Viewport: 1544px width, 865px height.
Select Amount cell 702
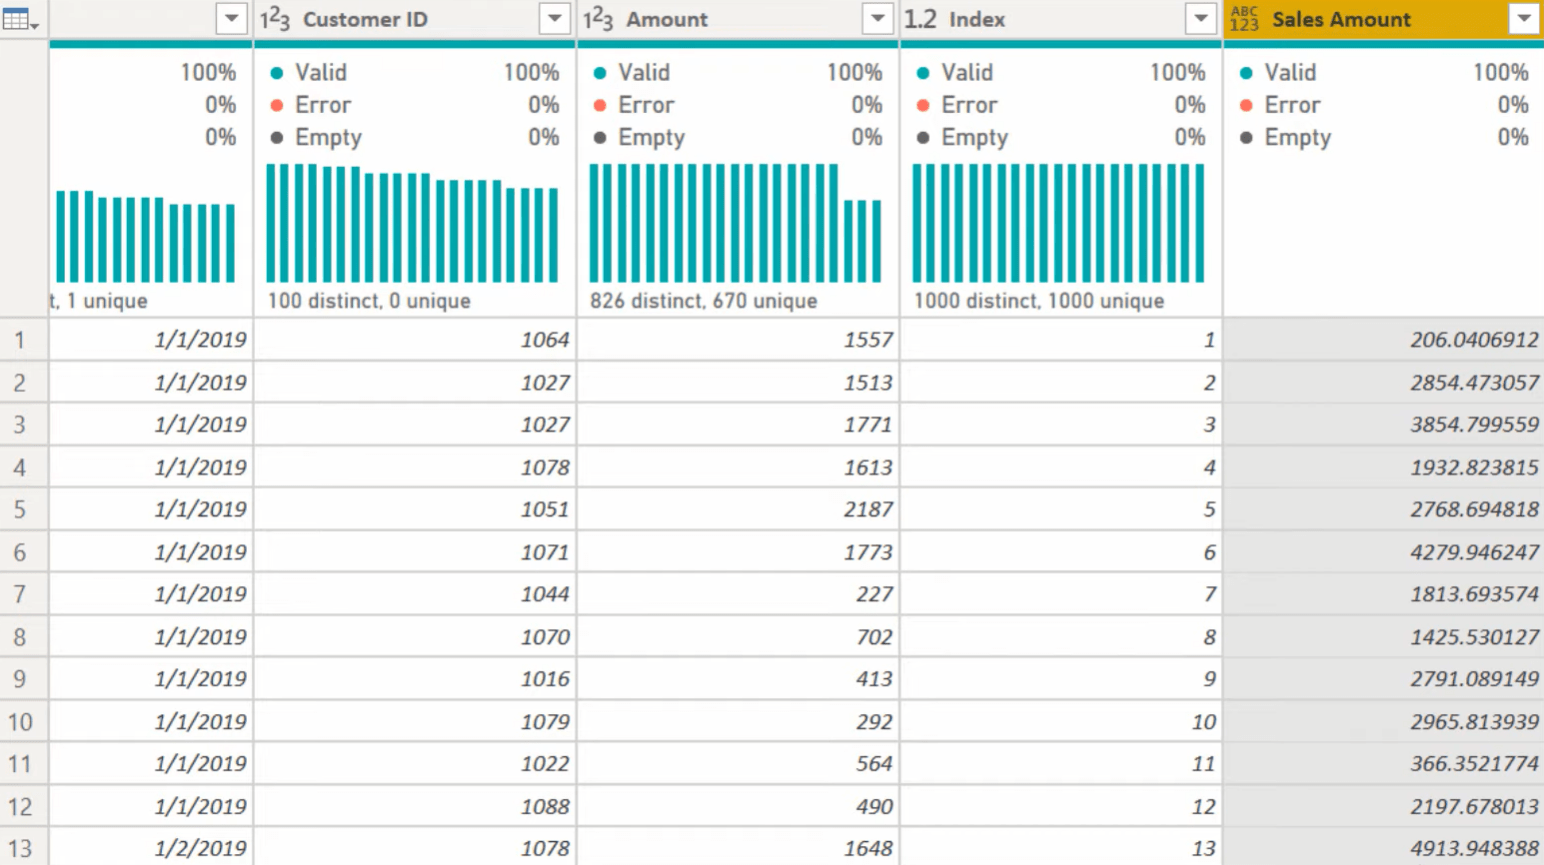coord(738,637)
